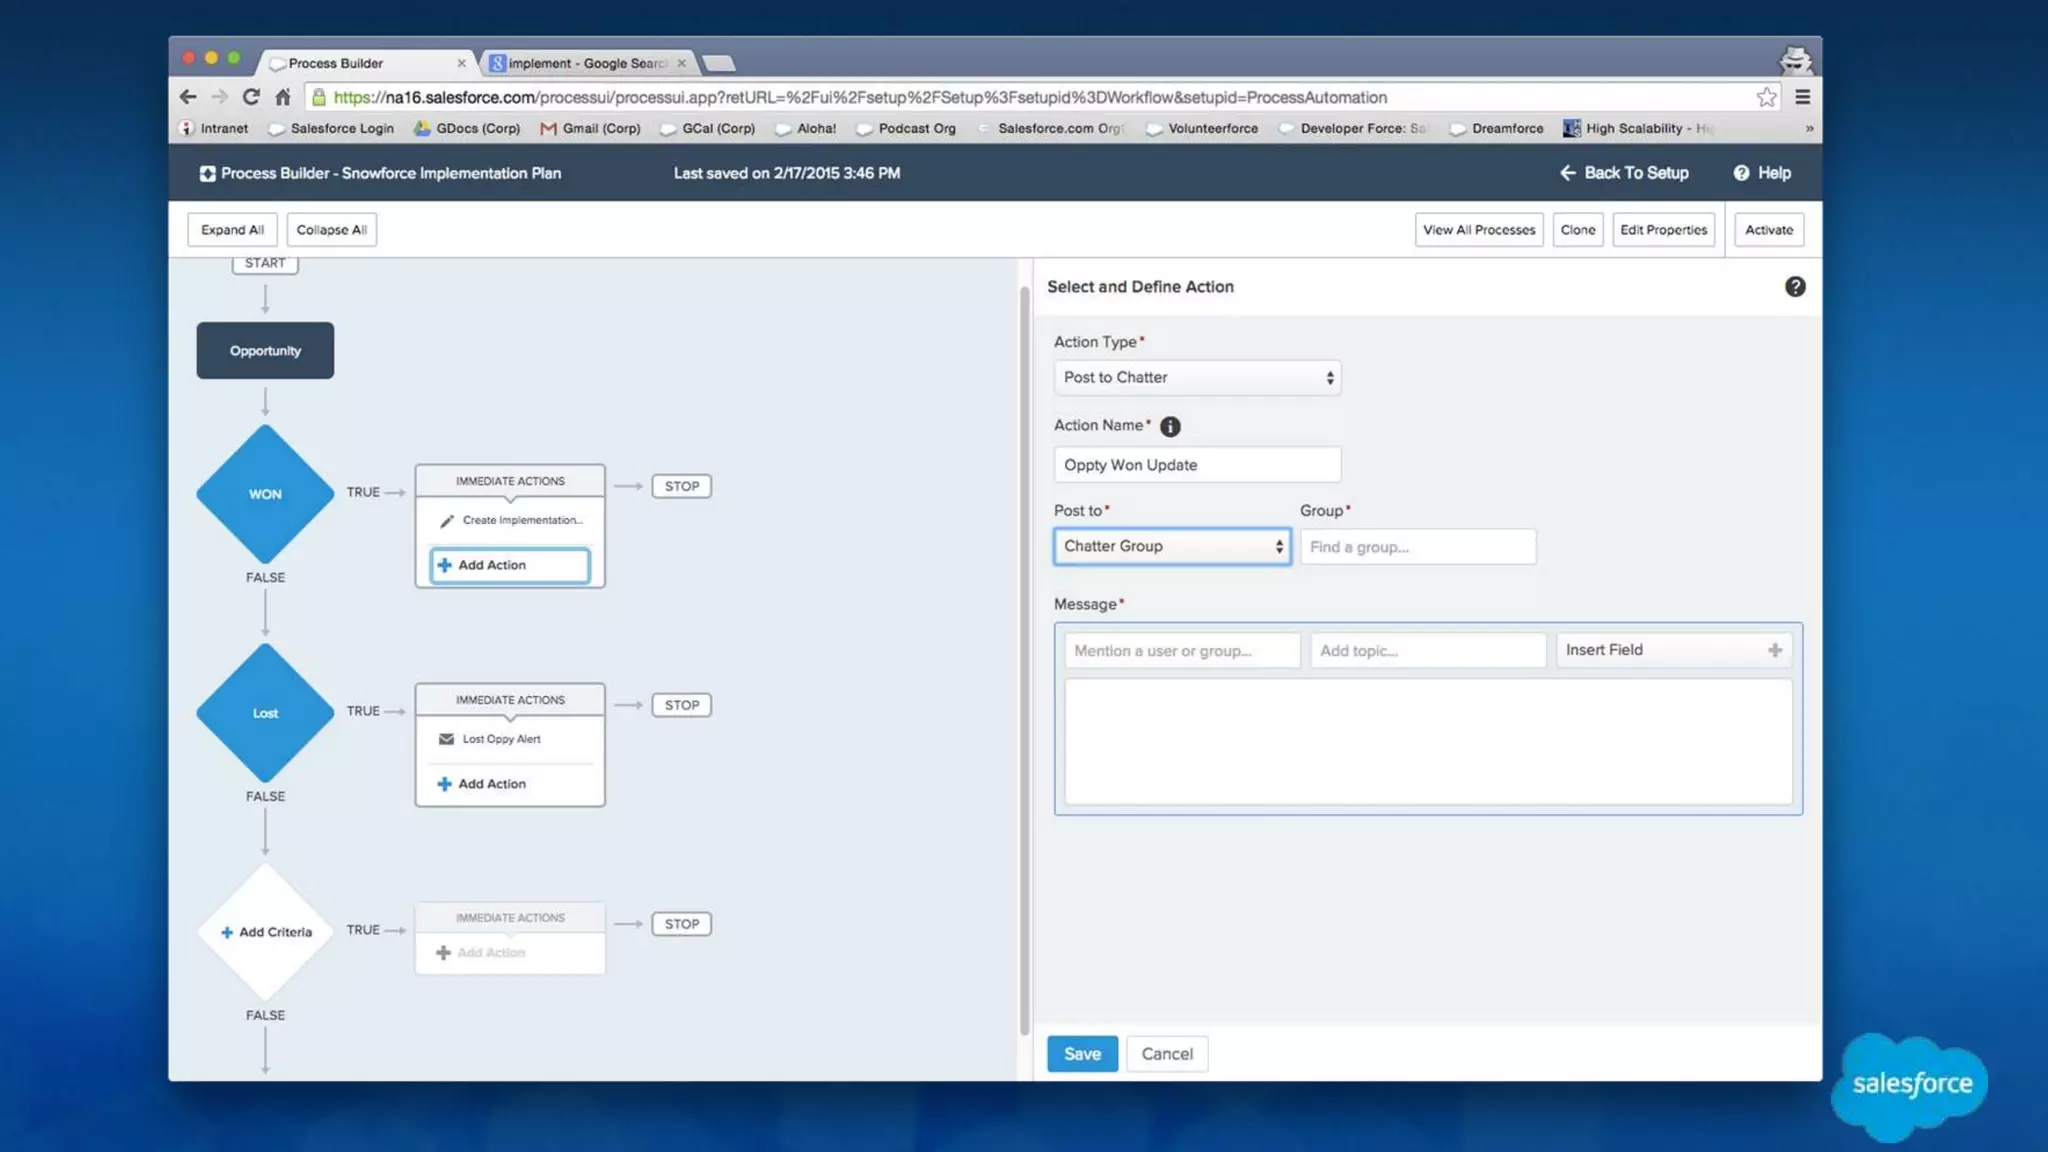Click the canvas vertical scrollbar
The height and width of the screenshot is (1152, 2048).
pos(1024,660)
